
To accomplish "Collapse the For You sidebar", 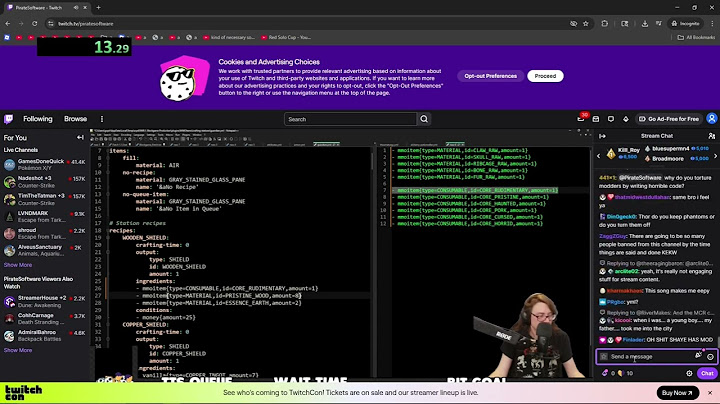I will 80,137.
